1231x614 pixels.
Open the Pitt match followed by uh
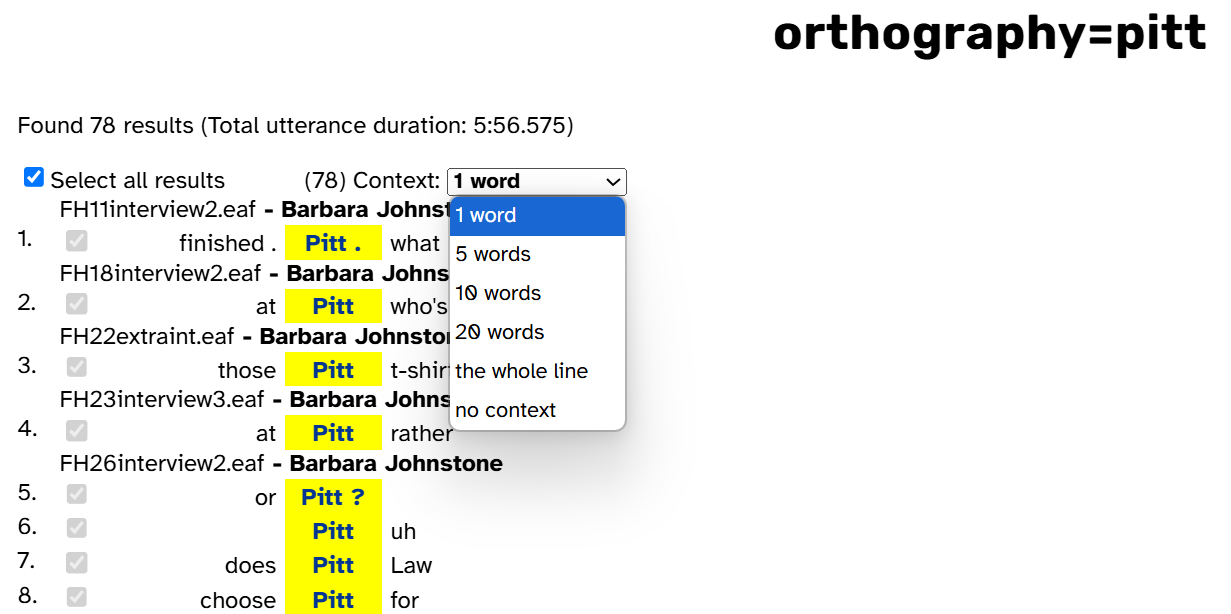tap(333, 531)
